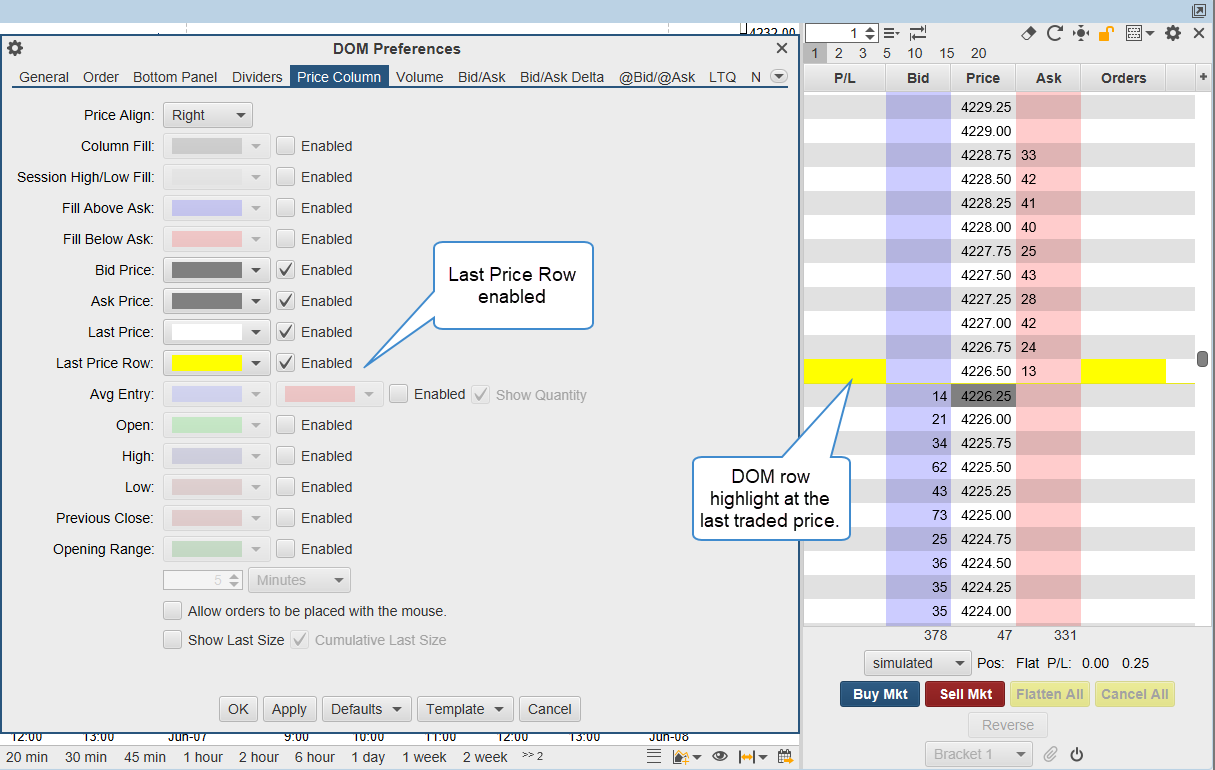This screenshot has width=1215, height=770.
Task: Check Allow orders to be placed with mouse
Action: pos(173,611)
